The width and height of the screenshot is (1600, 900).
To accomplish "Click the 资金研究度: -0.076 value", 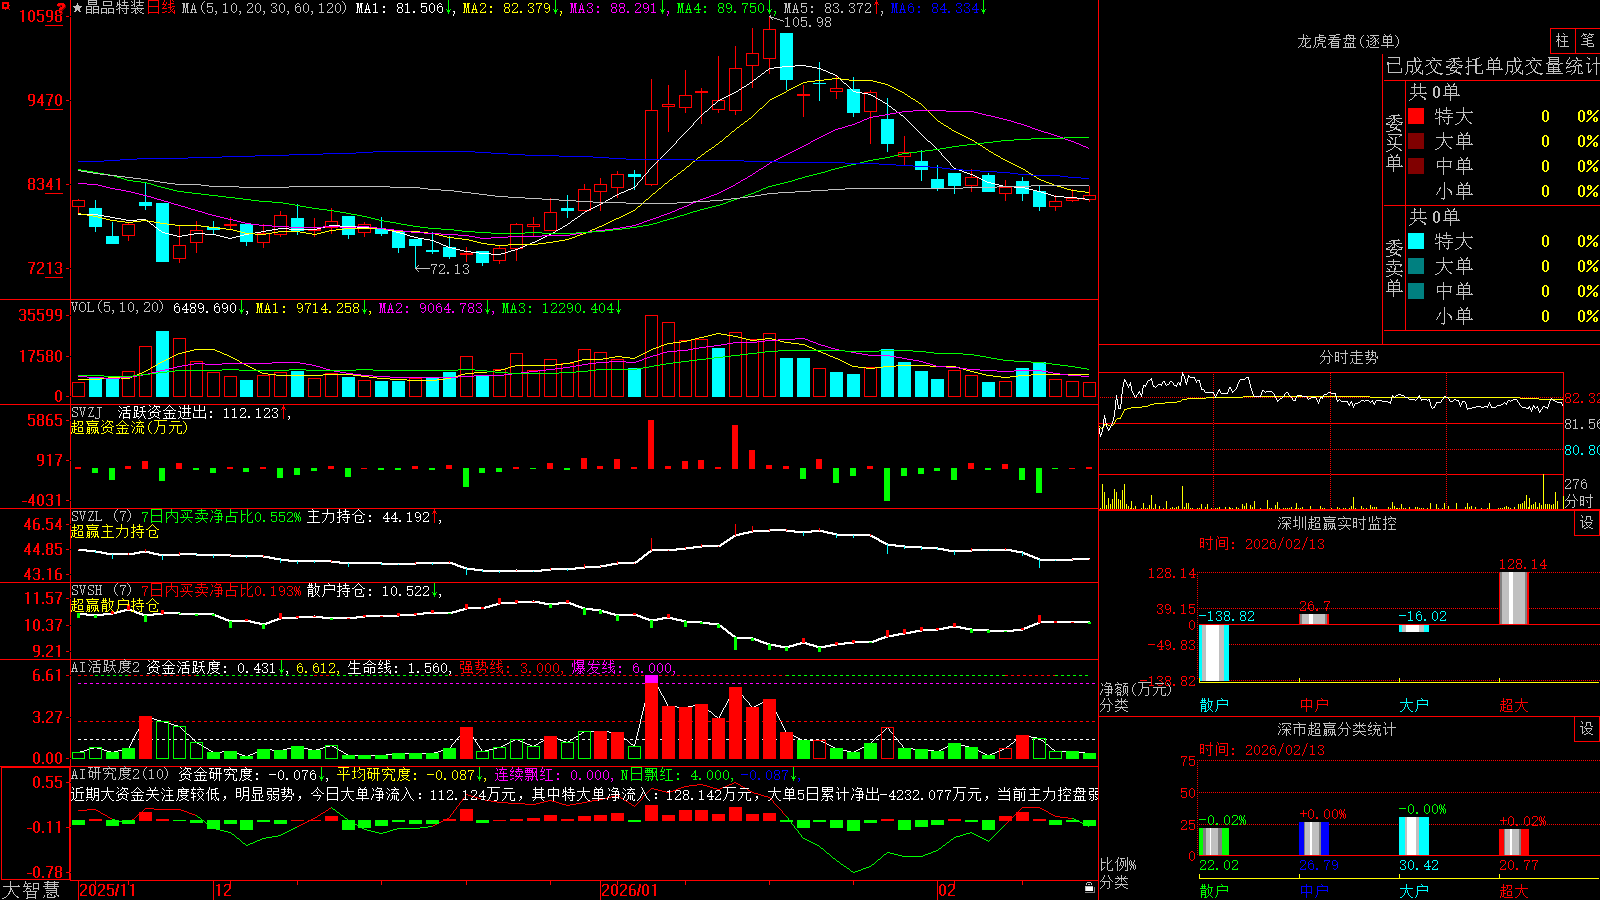I will click(x=252, y=774).
